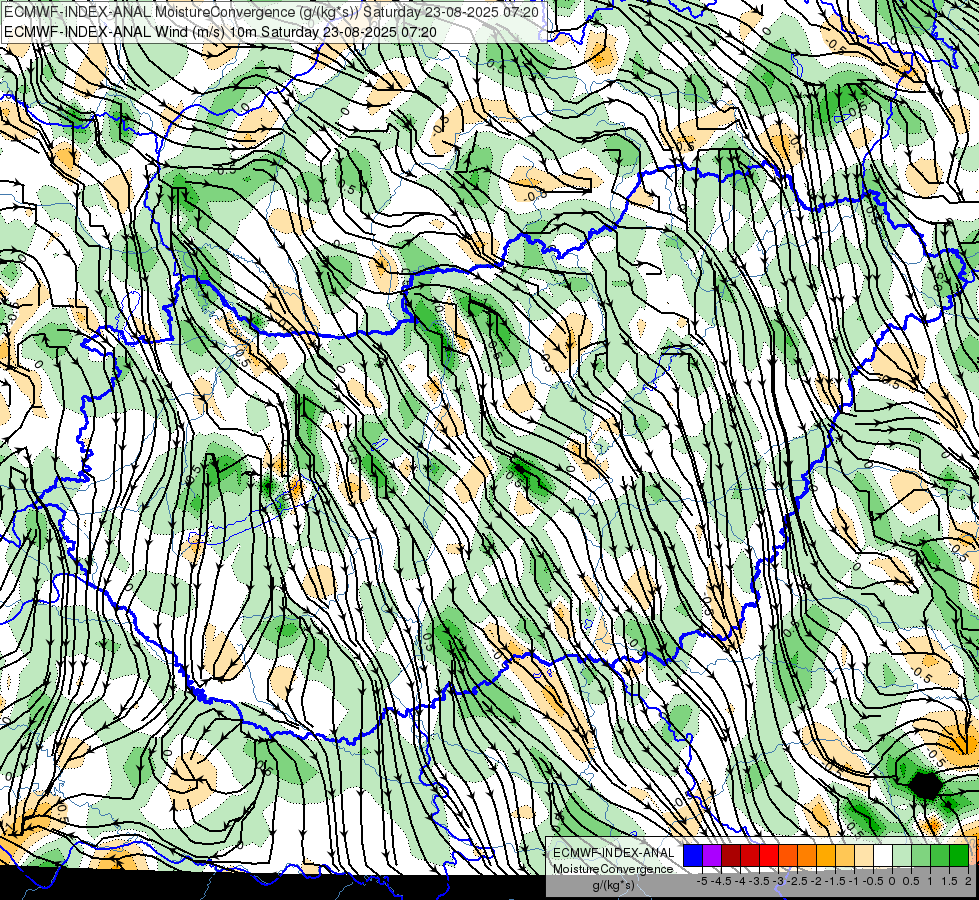Screen dimensions: 979x900
Task: Select the pale green swatch between 0 and 0.5
Action: (902, 855)
